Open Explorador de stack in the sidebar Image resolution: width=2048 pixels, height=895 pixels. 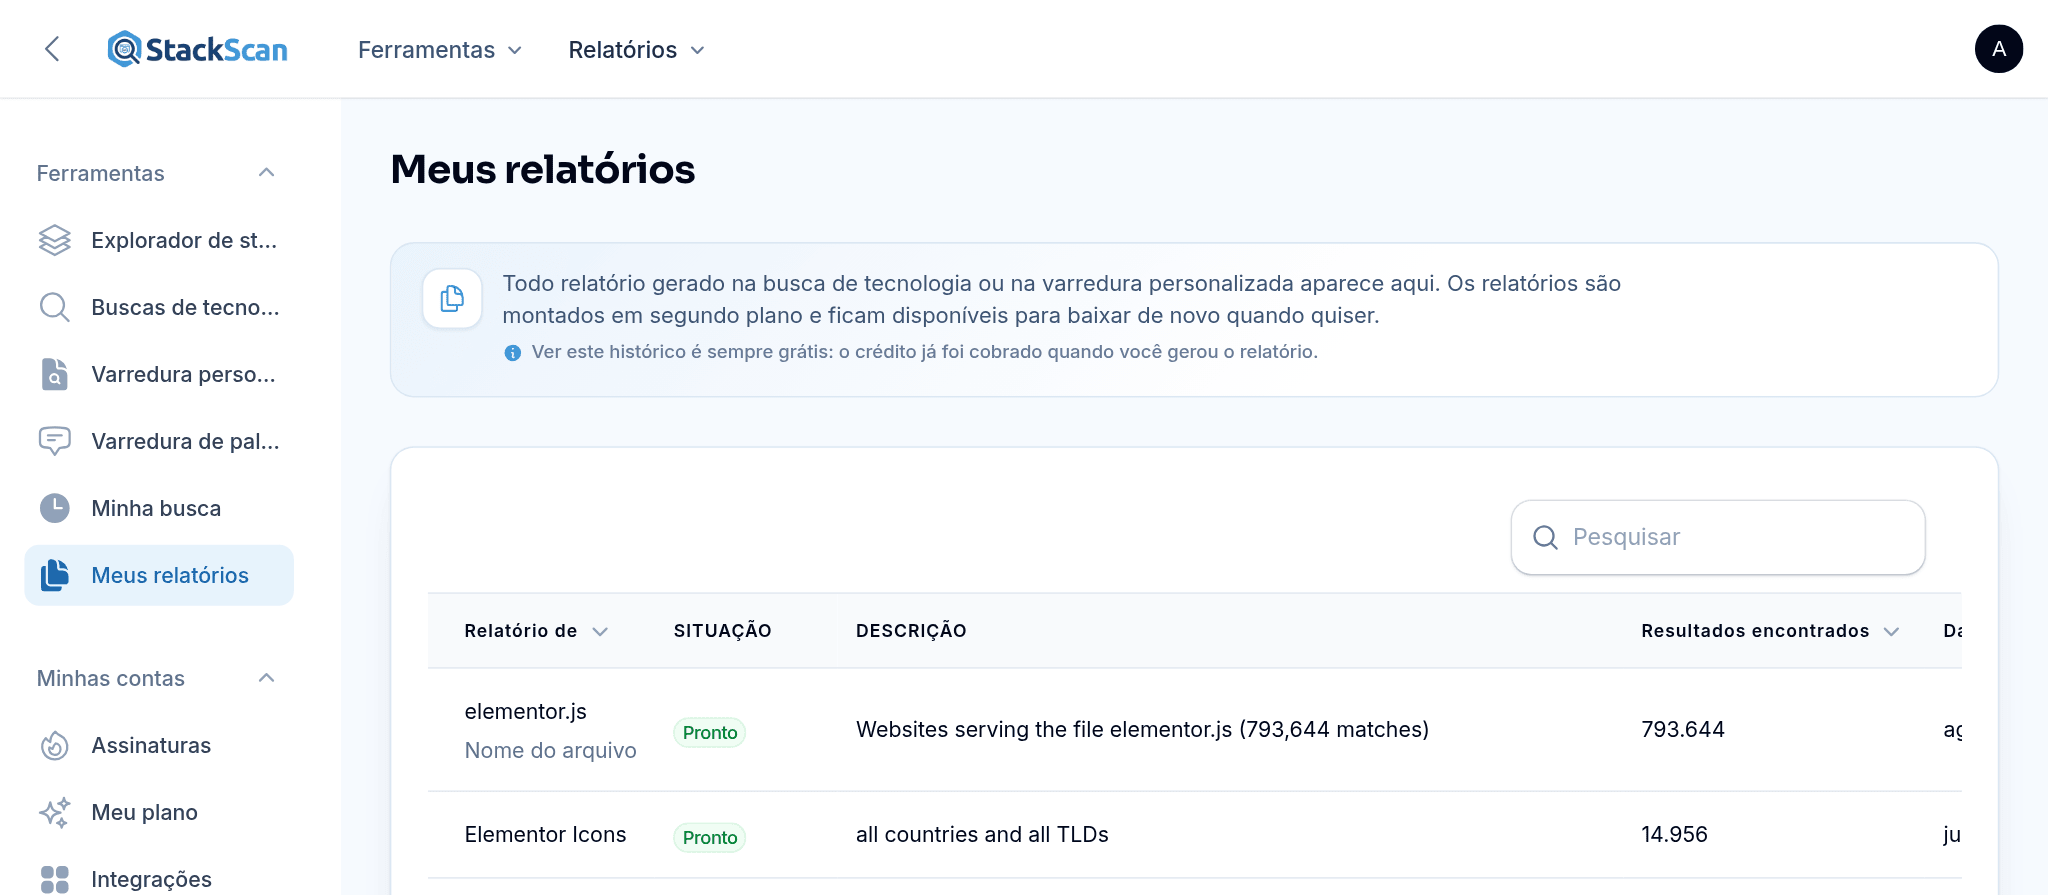(x=159, y=240)
